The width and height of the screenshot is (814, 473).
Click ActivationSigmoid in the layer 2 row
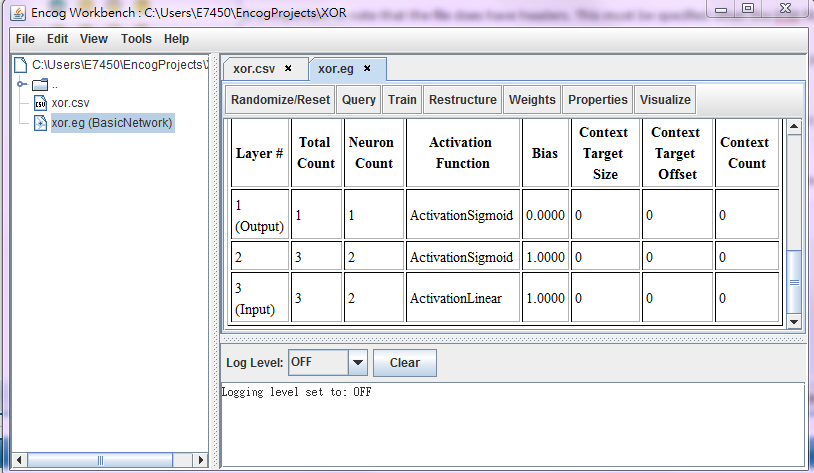pos(463,257)
